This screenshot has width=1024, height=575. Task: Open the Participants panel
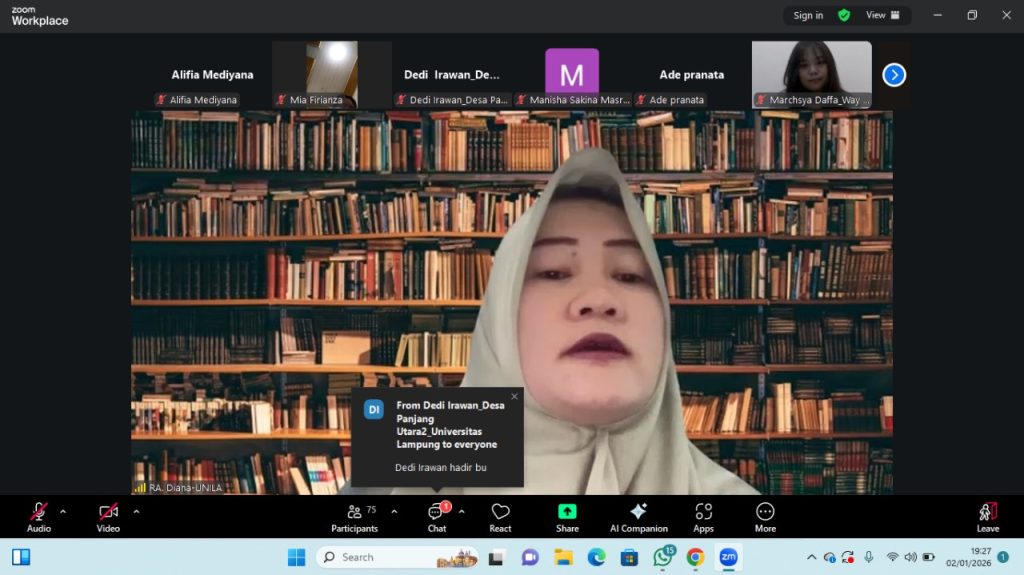point(354,517)
